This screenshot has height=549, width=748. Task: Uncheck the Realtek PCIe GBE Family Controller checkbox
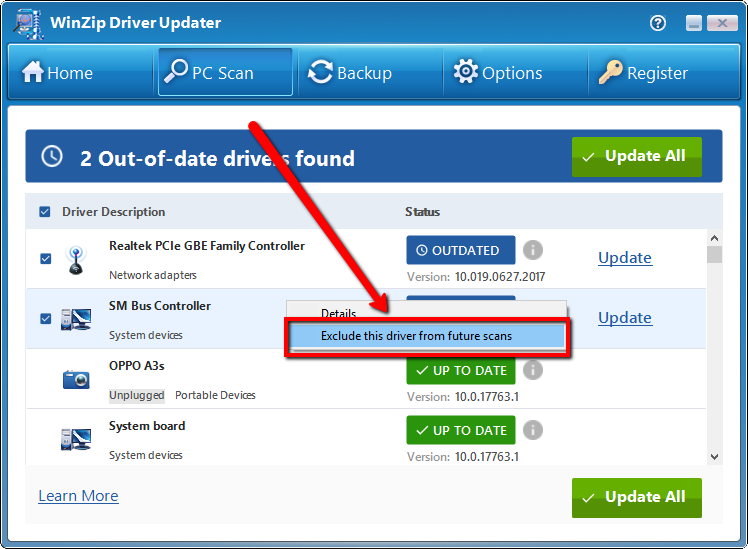pyautogui.click(x=46, y=259)
